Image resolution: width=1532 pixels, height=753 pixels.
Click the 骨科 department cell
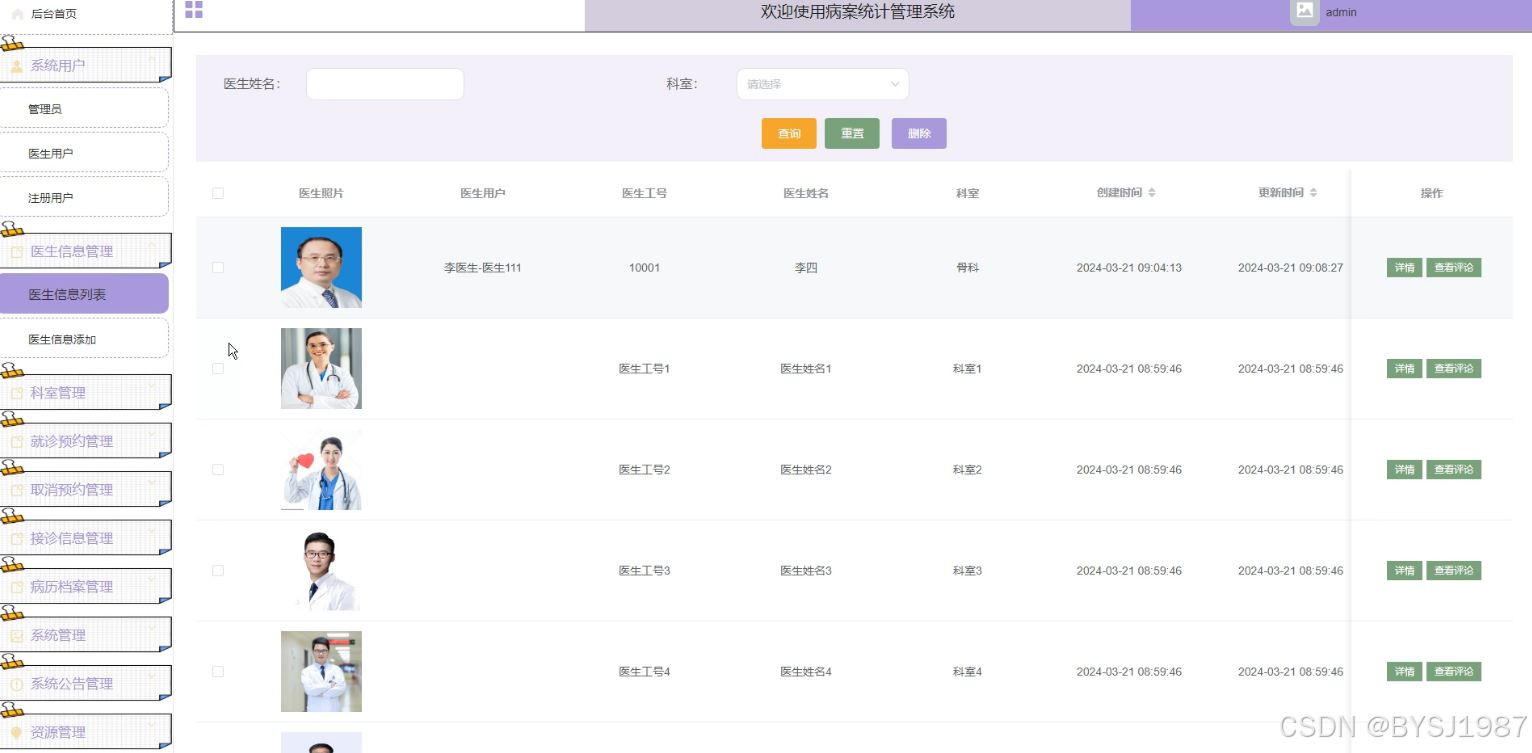(x=967, y=268)
